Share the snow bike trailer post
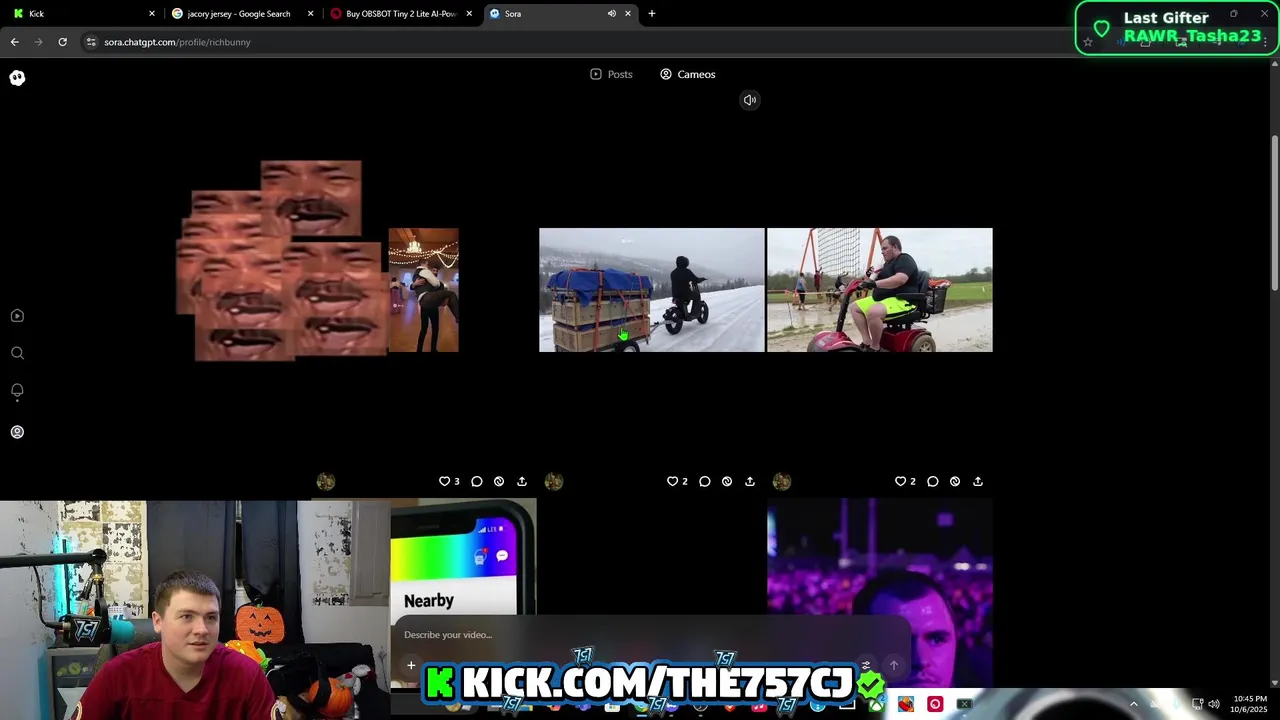Image resolution: width=1280 pixels, height=720 pixels. 750,481
